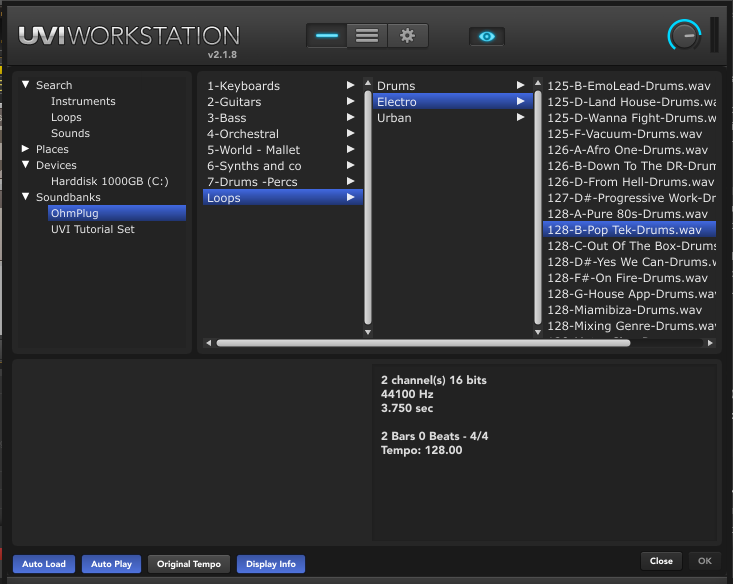Image resolution: width=733 pixels, height=584 pixels.
Task: Select 125-B-EmoLead-Drums.wav
Action: 629,86
